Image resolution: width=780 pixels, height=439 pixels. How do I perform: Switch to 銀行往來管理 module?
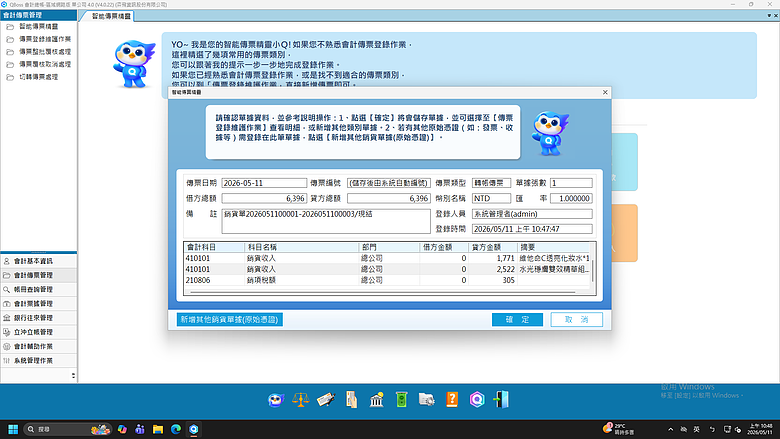tap(39, 318)
